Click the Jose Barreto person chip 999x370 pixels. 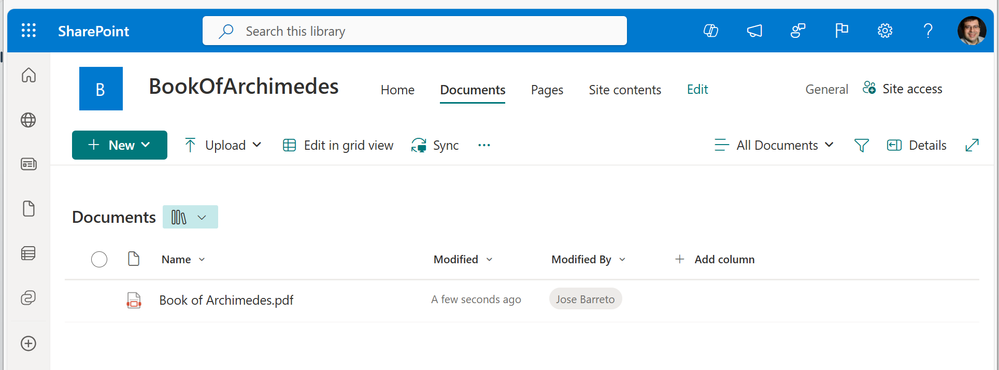tap(586, 299)
